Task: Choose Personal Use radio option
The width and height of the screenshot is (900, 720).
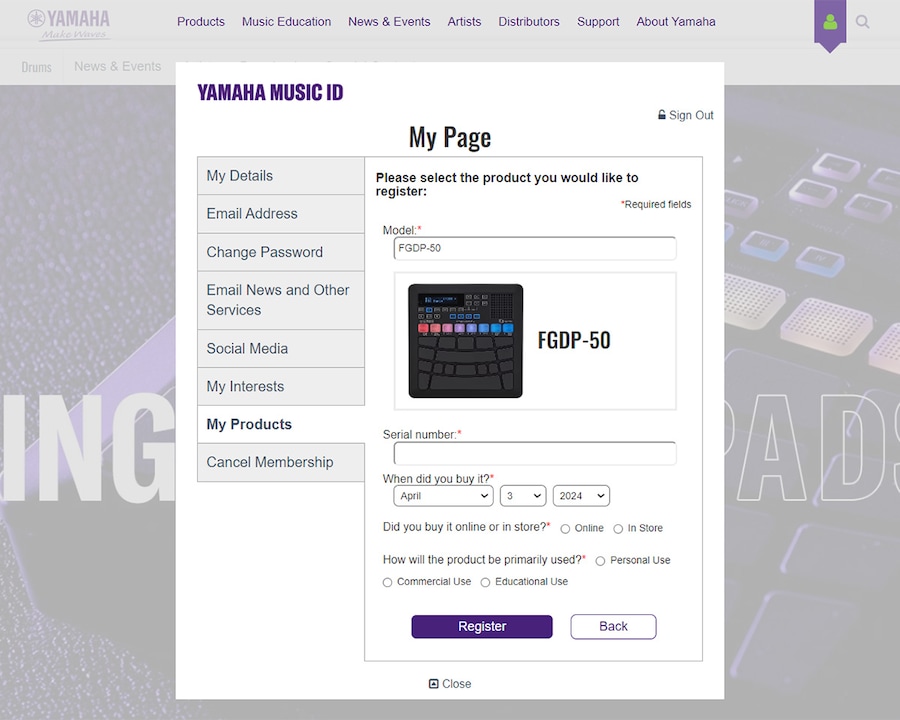Action: (600, 561)
